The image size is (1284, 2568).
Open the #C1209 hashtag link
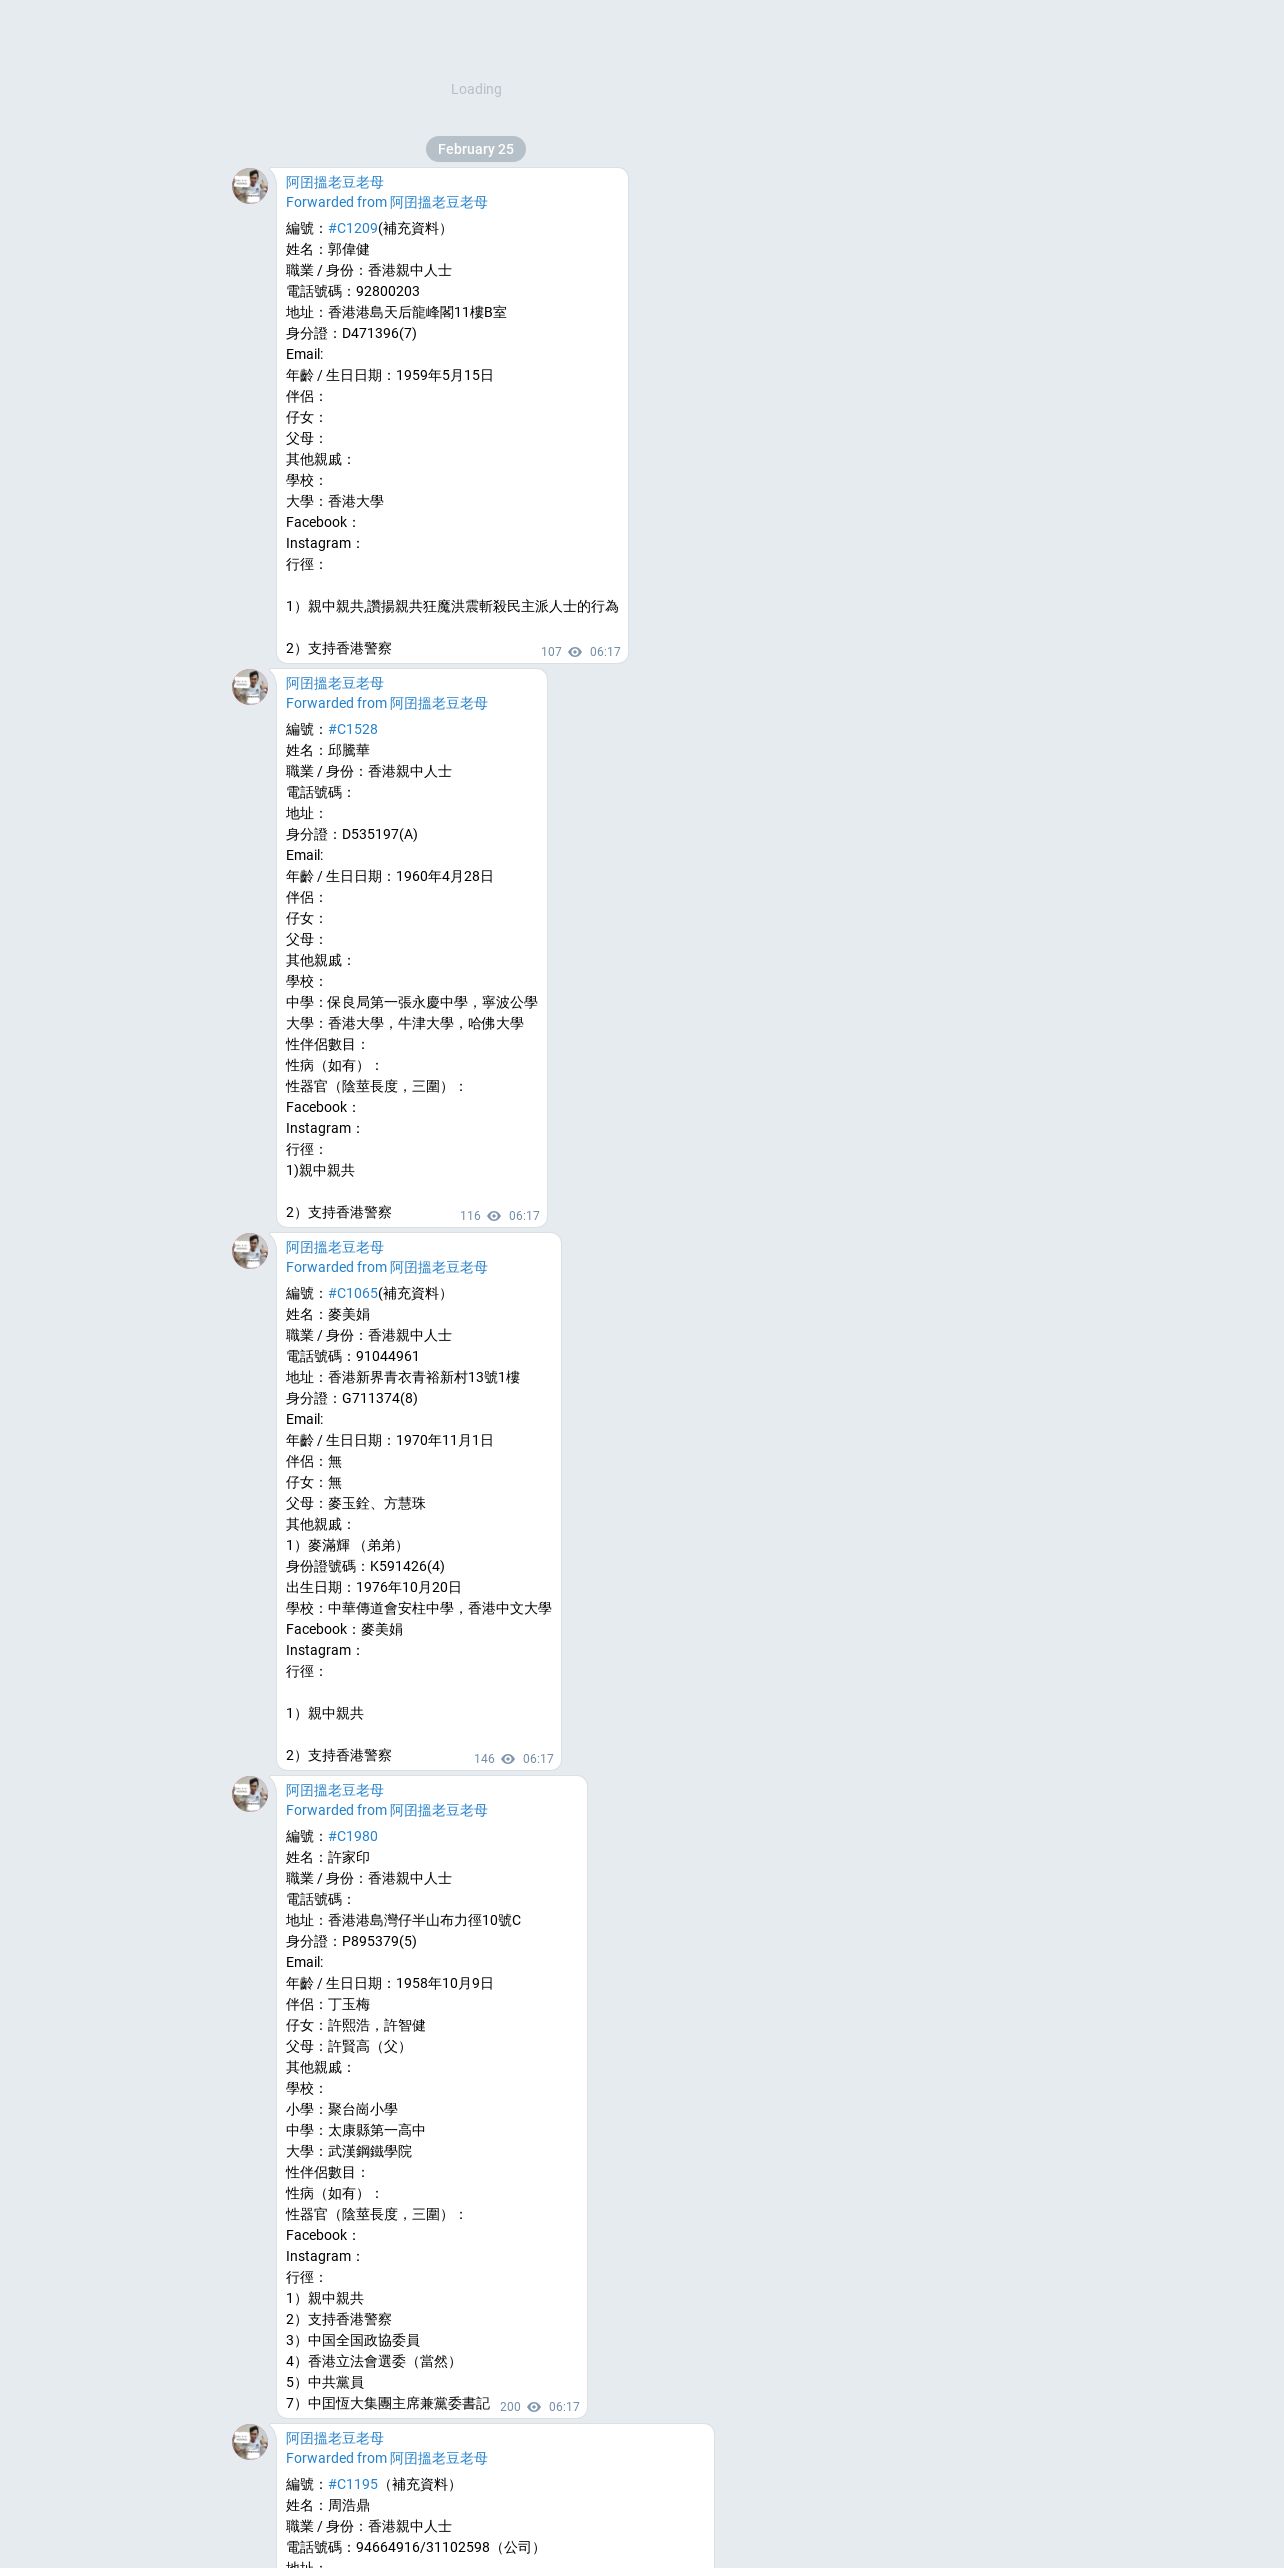353,228
